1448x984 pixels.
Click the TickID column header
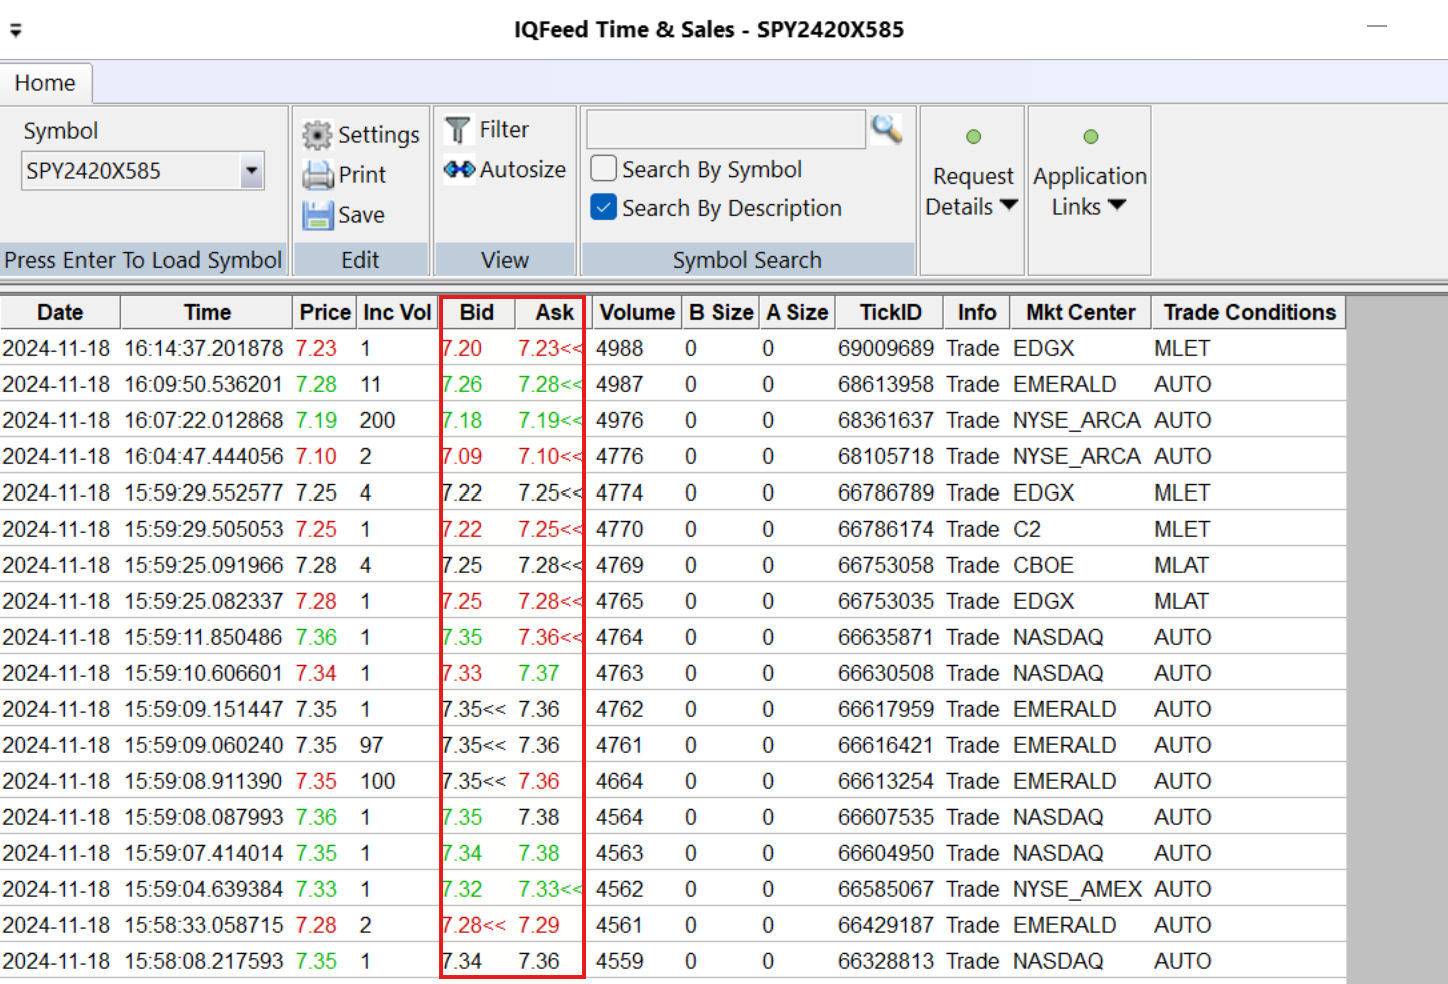pyautogui.click(x=890, y=313)
